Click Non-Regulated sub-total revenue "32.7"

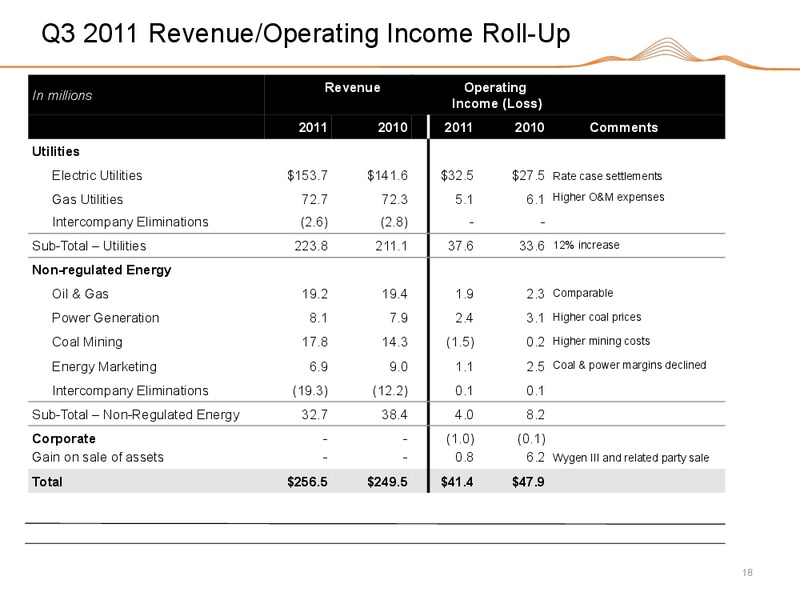[314, 415]
